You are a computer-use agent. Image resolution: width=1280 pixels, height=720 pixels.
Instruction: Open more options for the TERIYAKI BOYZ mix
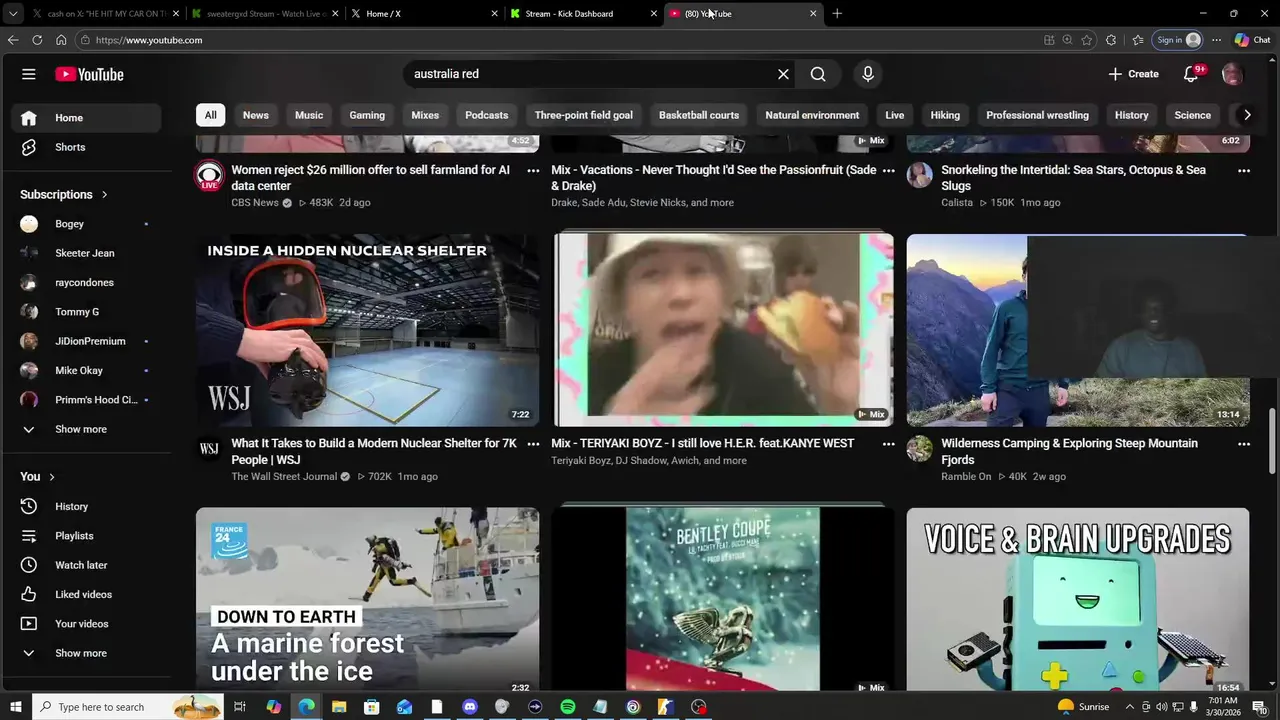click(888, 444)
